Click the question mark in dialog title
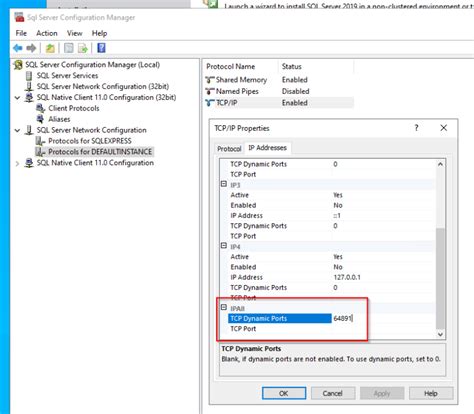The image size is (474, 414). (x=416, y=128)
